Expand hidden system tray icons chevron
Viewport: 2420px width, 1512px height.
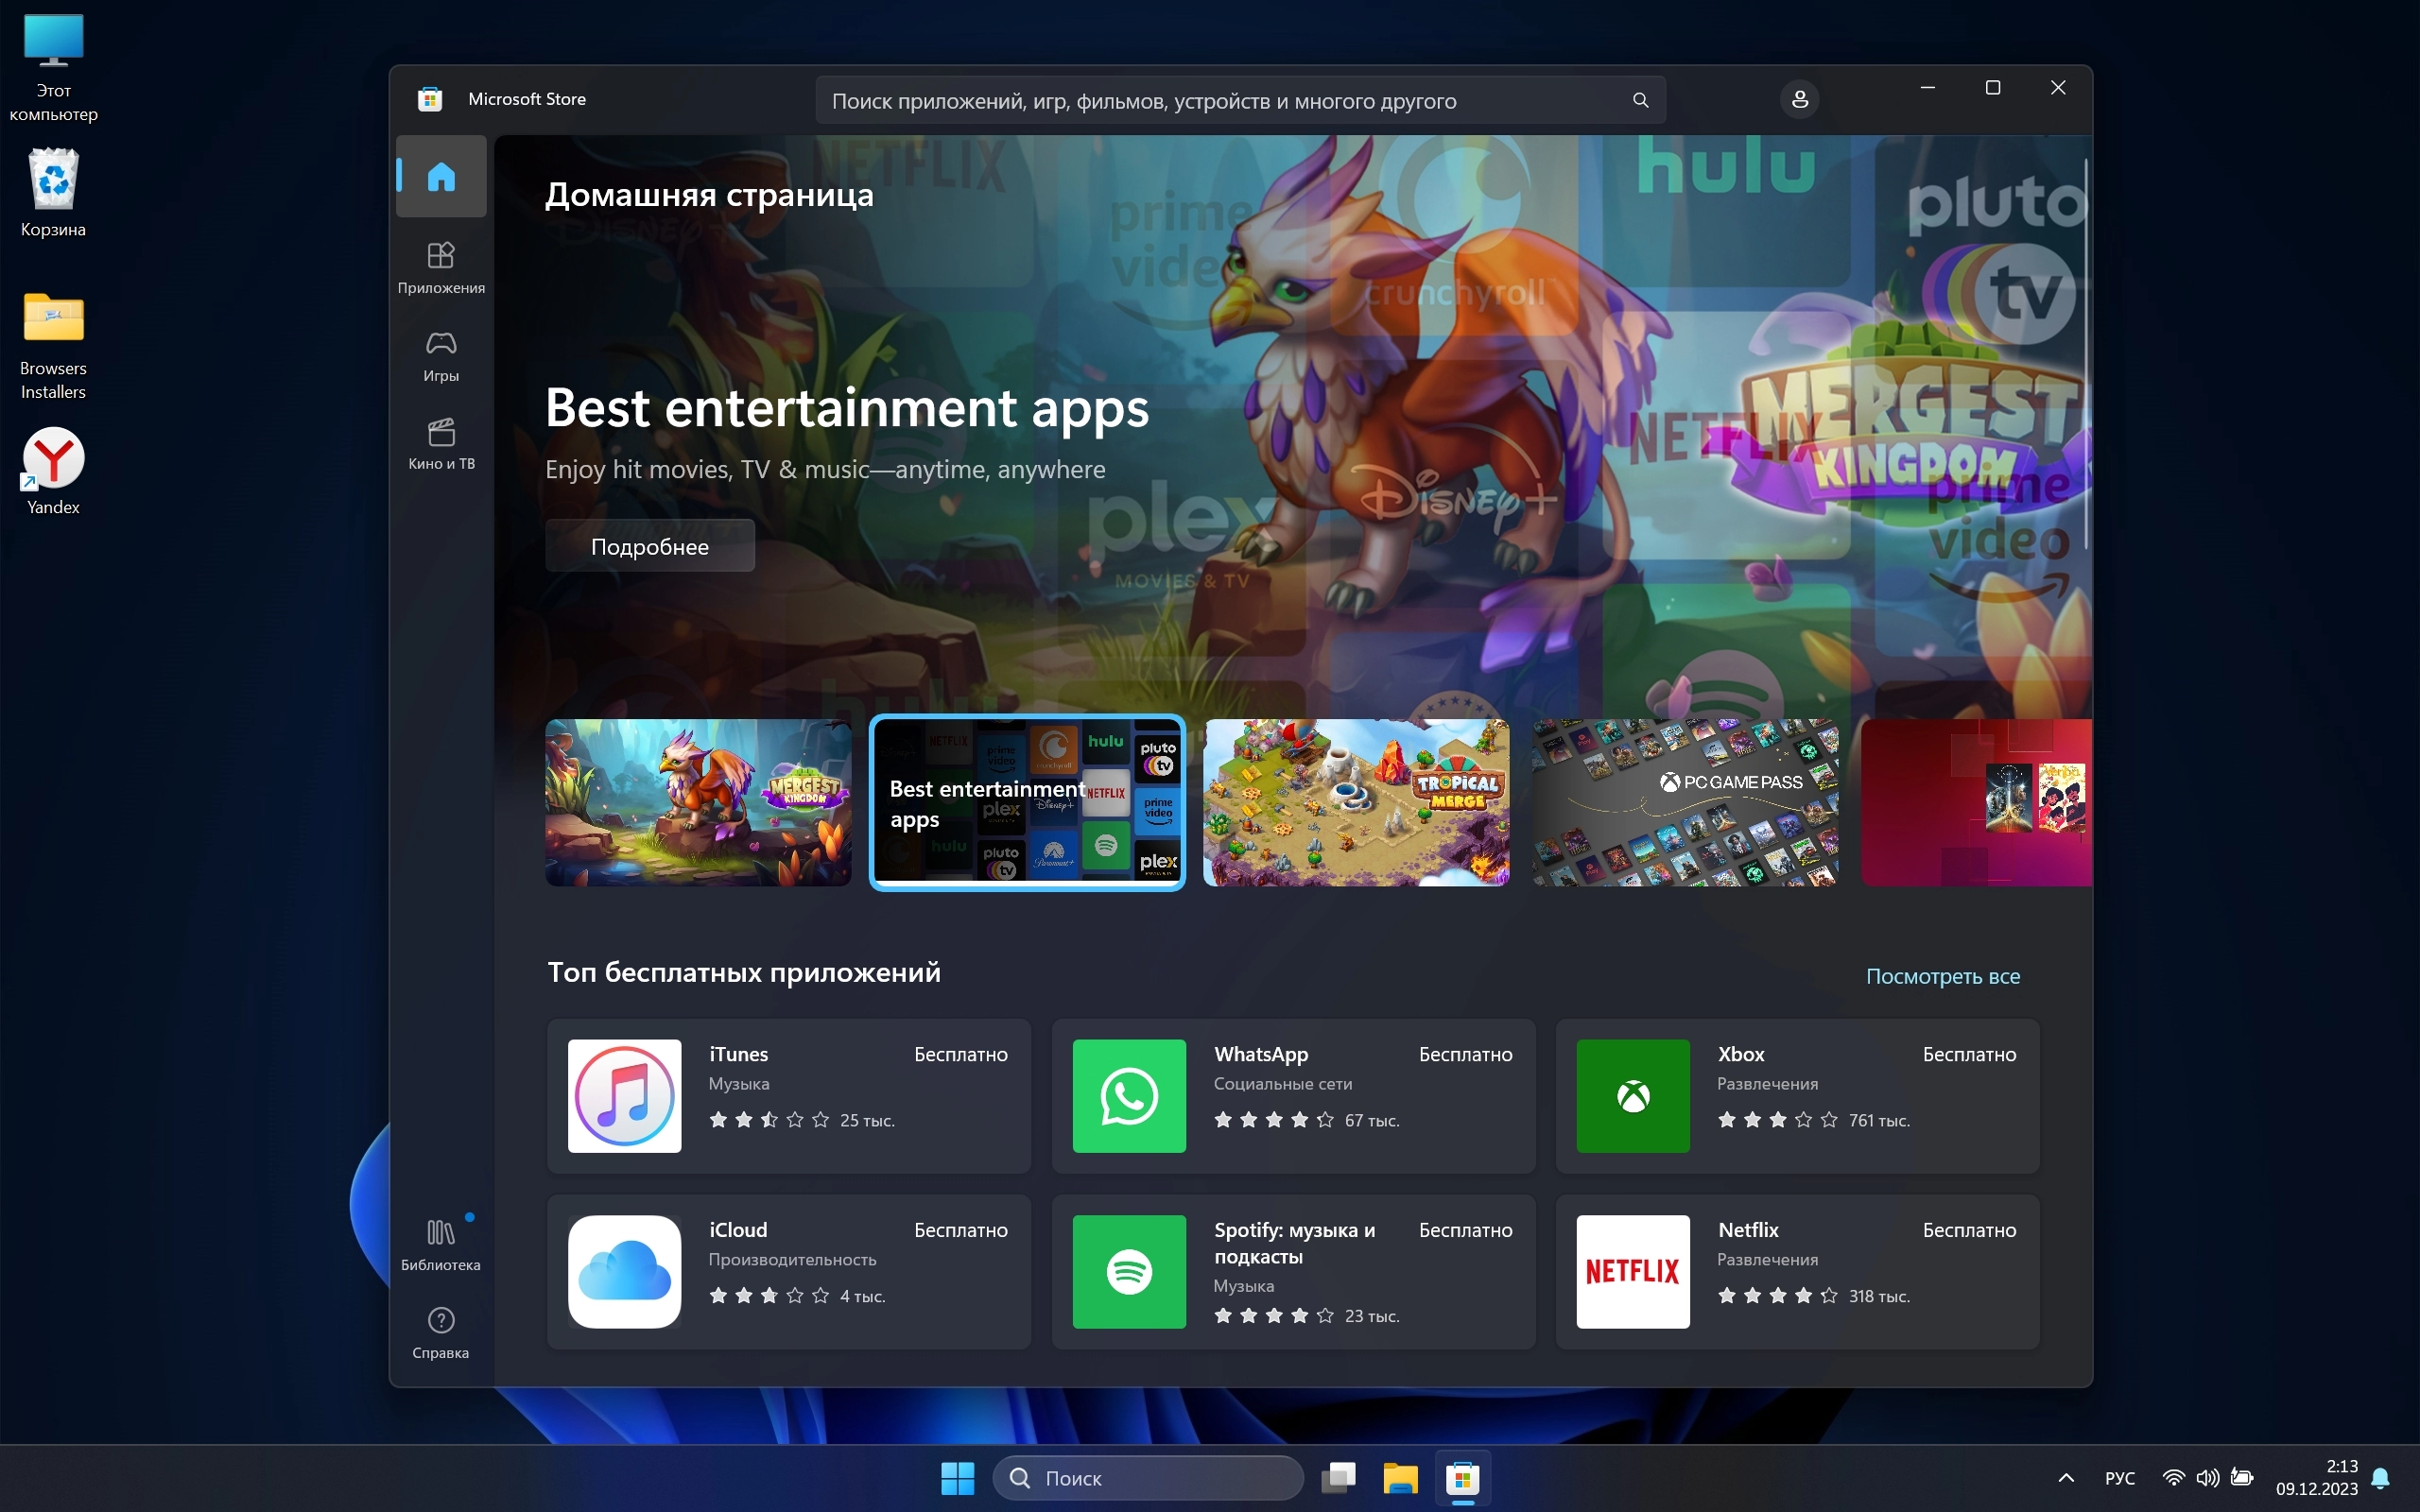(2066, 1478)
